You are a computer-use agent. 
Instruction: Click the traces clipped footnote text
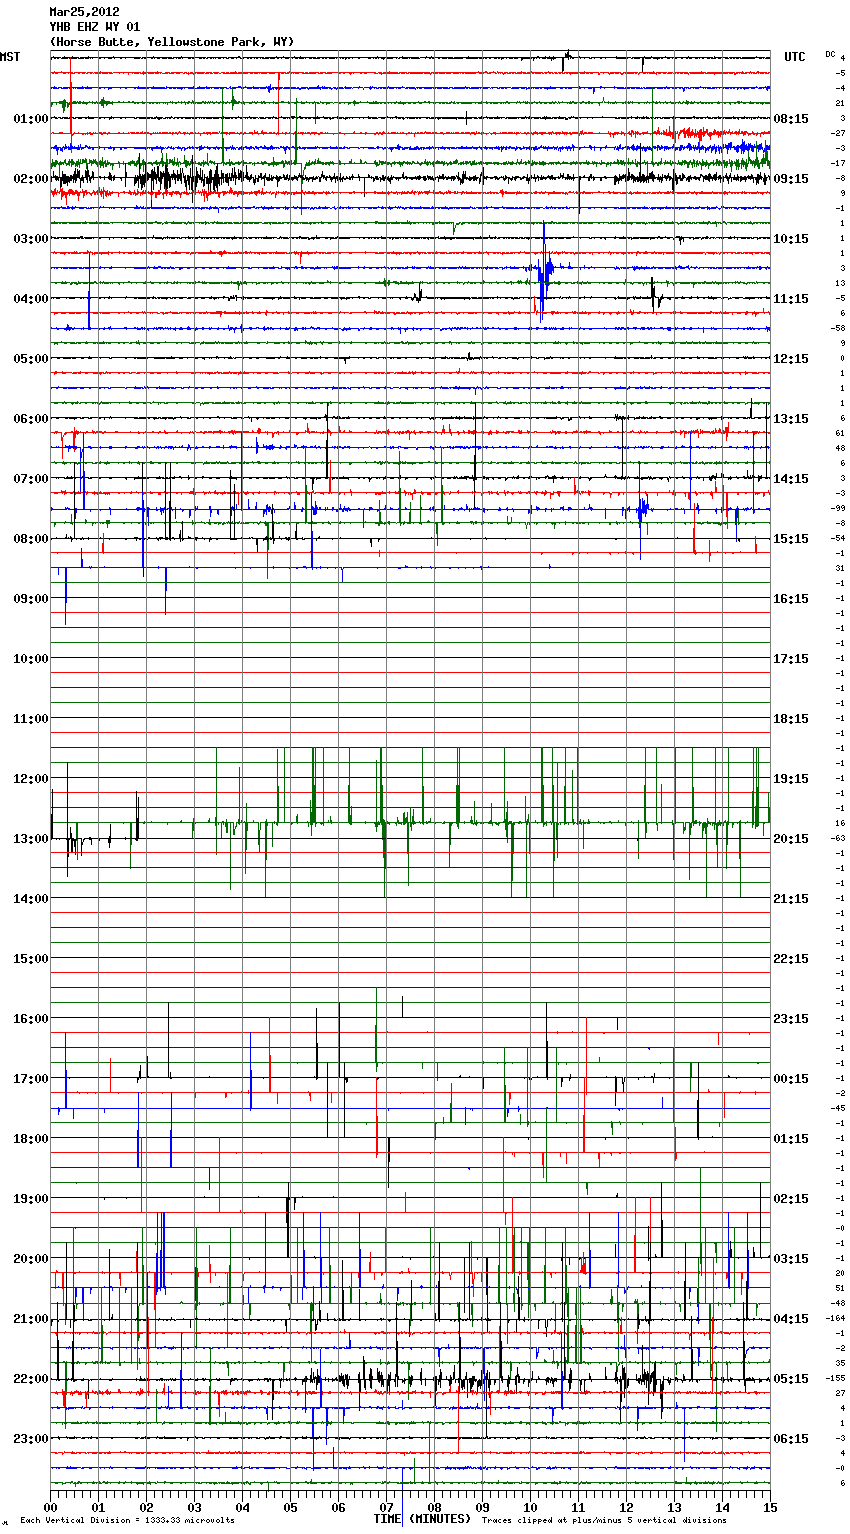pyautogui.click(x=604, y=1520)
